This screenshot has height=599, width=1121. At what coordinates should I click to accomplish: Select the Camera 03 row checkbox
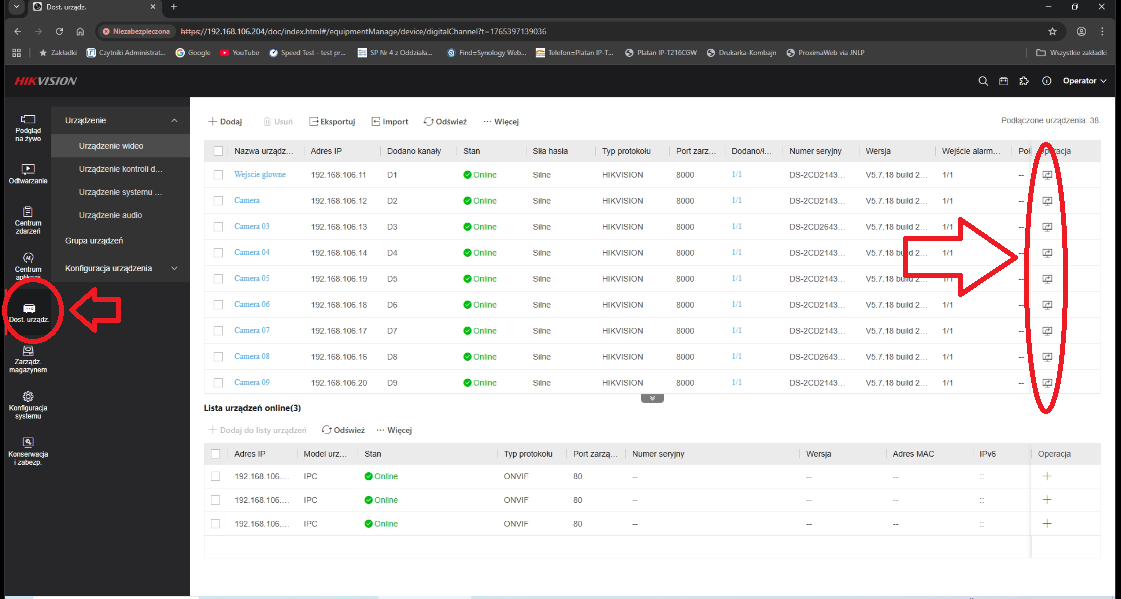tap(218, 226)
